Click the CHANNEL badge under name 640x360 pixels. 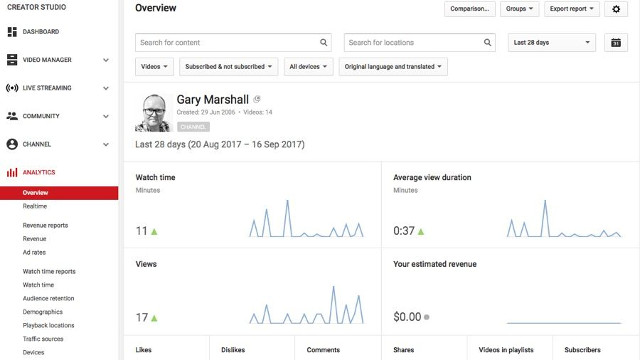click(x=193, y=127)
